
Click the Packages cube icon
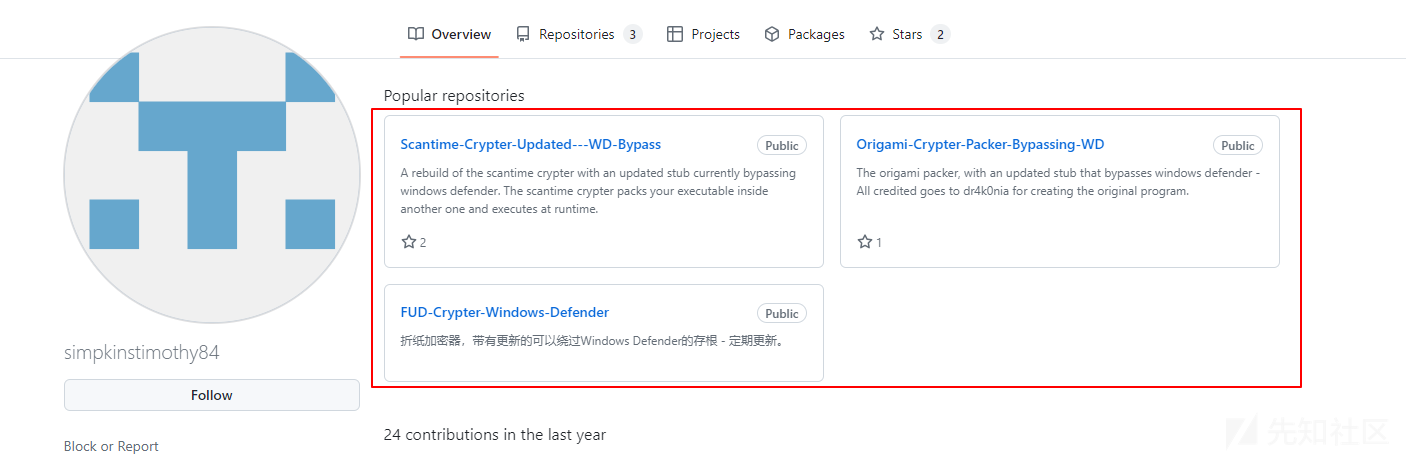[772, 34]
